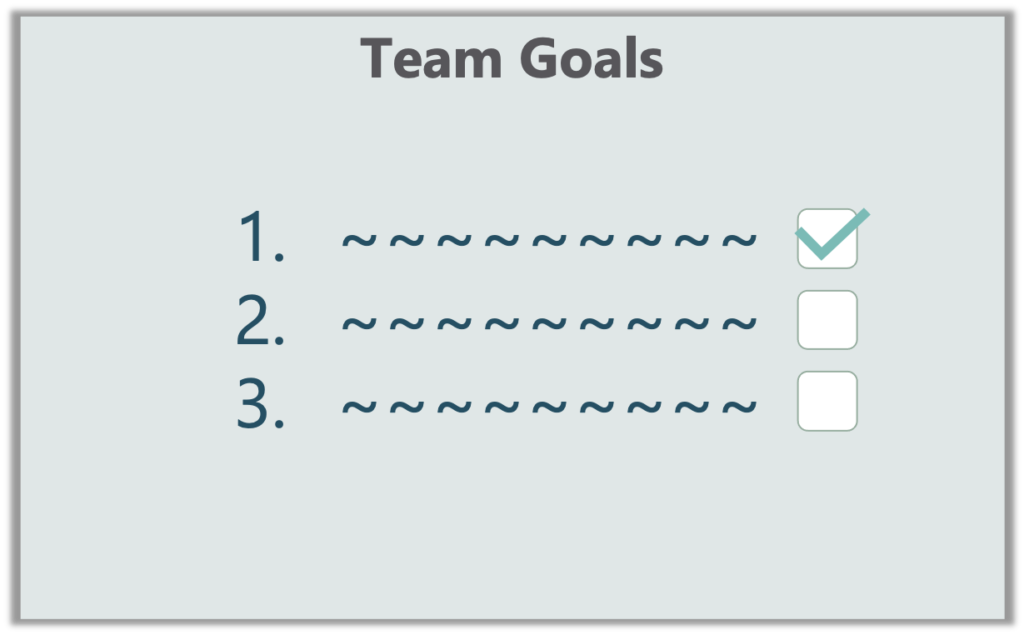The image size is (1024, 635).
Task: Select the "Team Goals" title text
Action: pyautogui.click(x=512, y=59)
